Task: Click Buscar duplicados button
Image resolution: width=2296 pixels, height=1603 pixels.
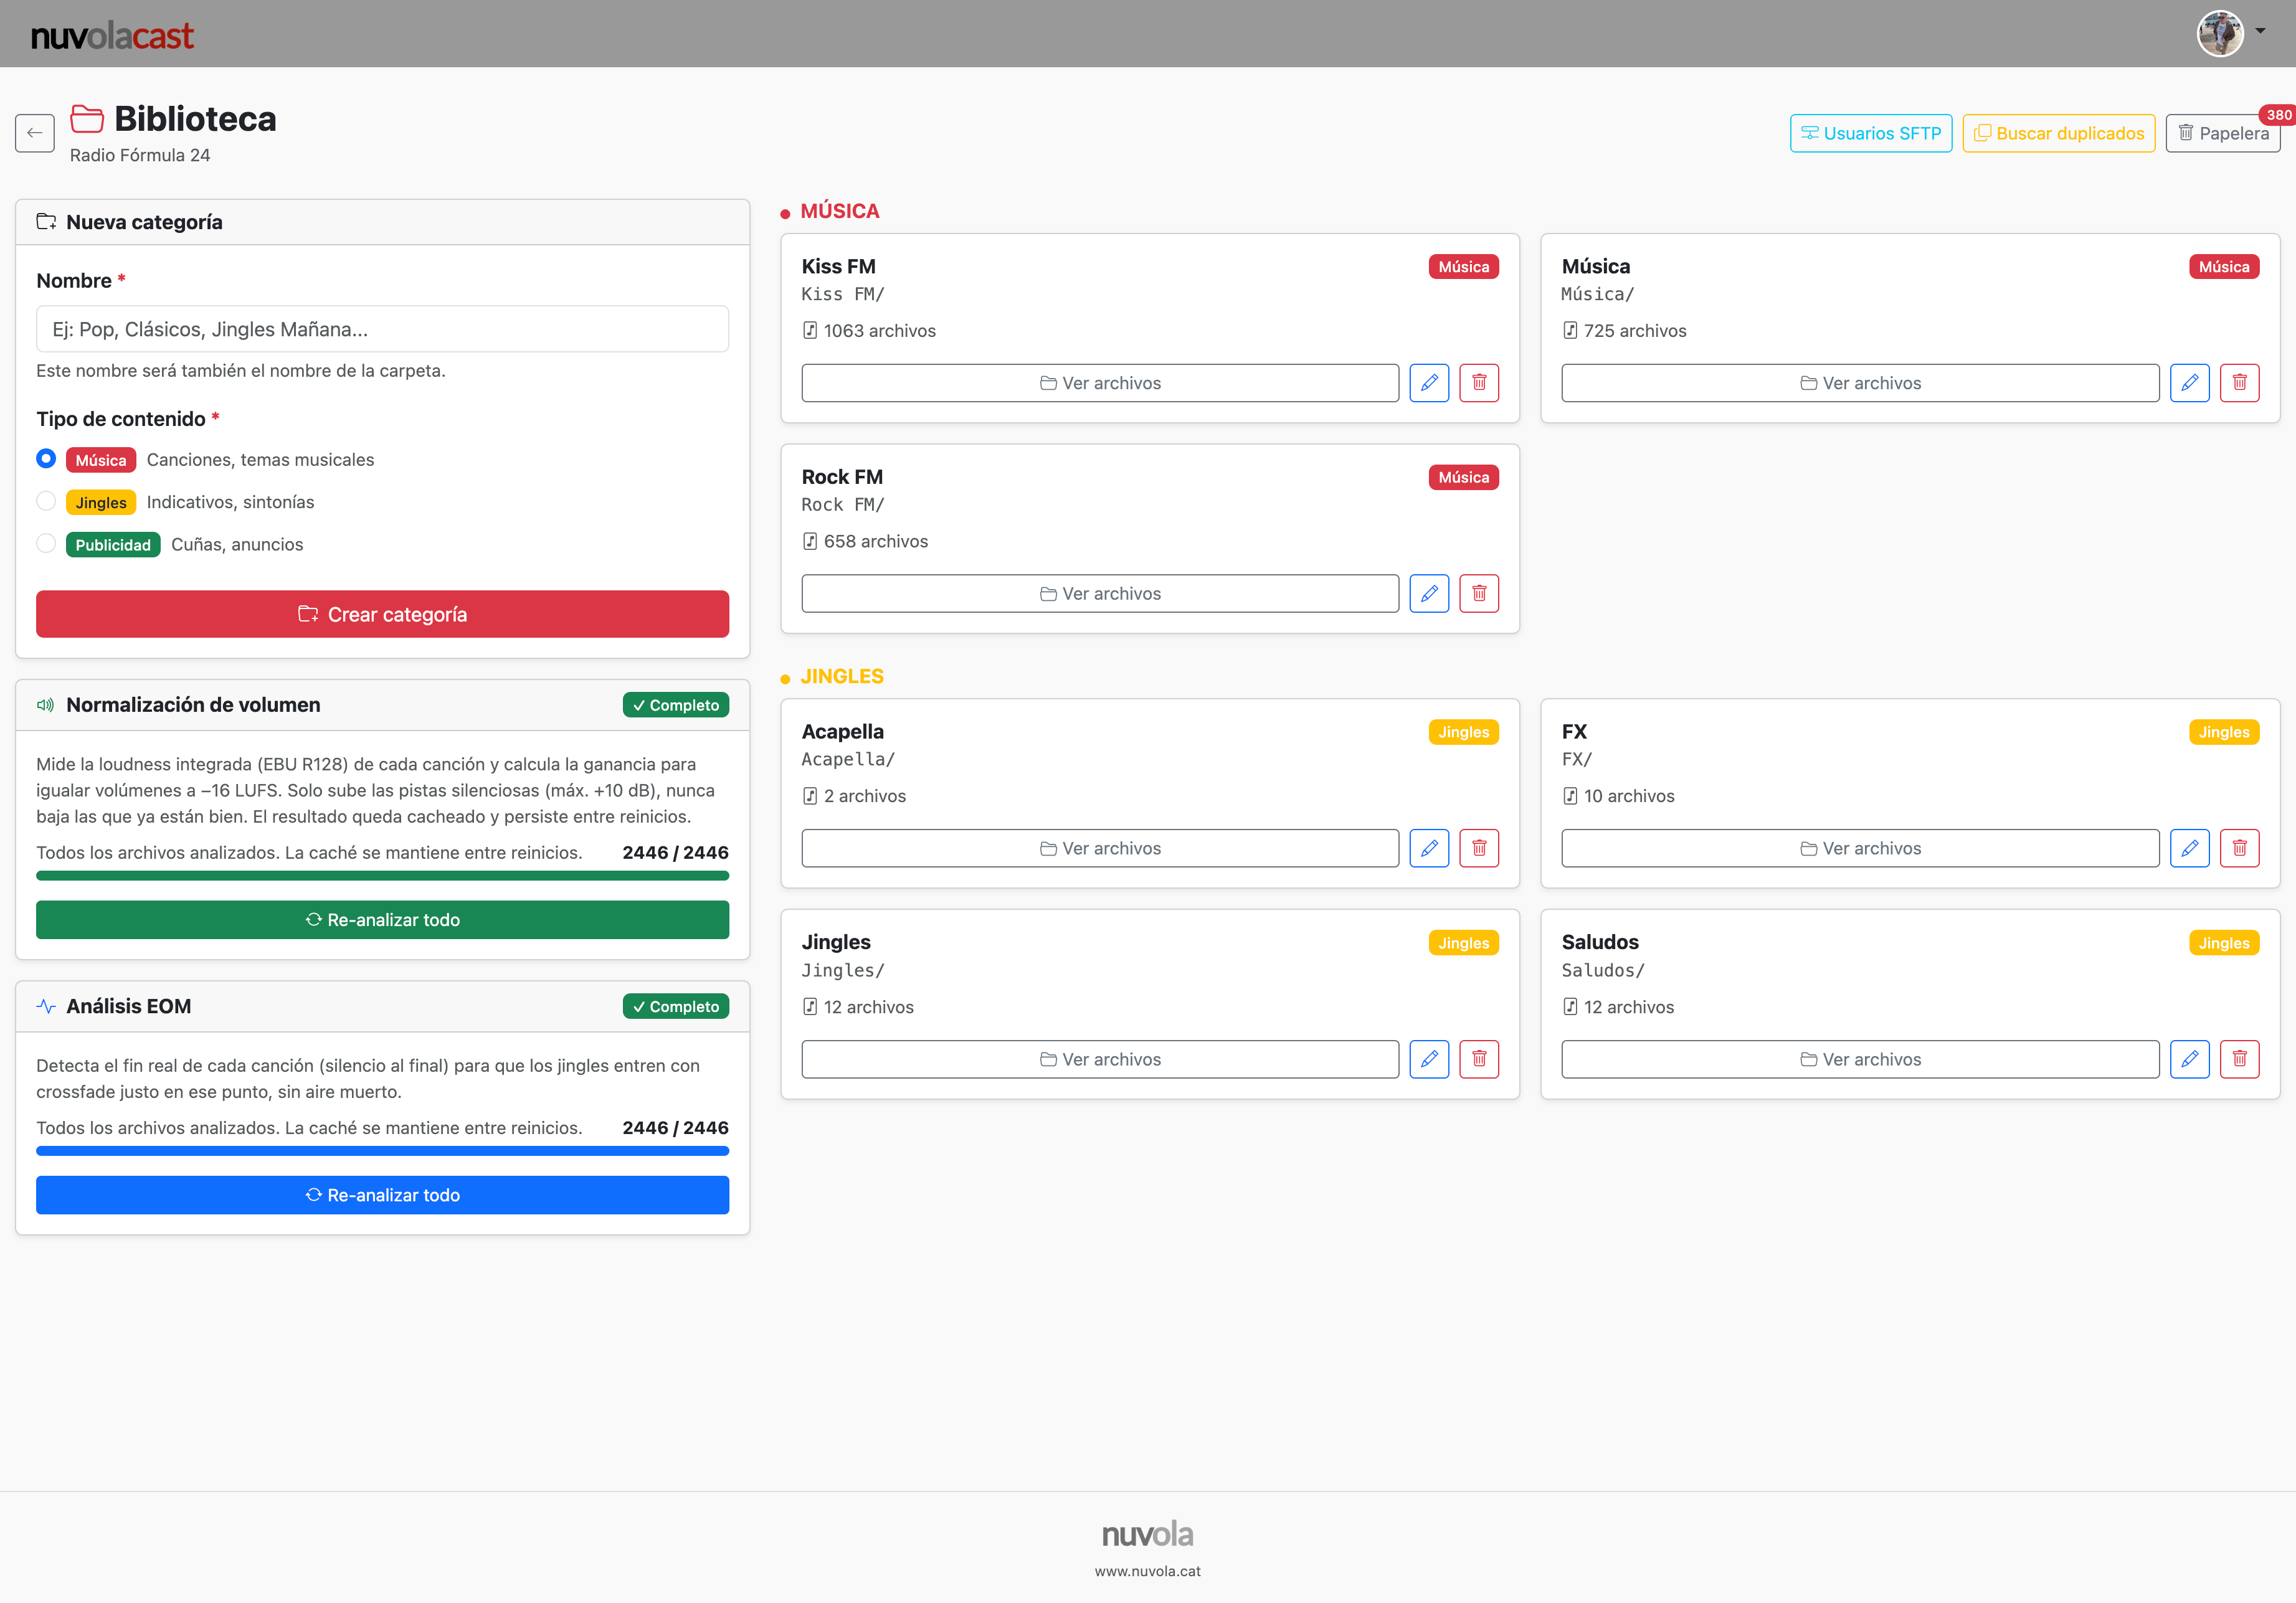Action: pyautogui.click(x=2058, y=133)
